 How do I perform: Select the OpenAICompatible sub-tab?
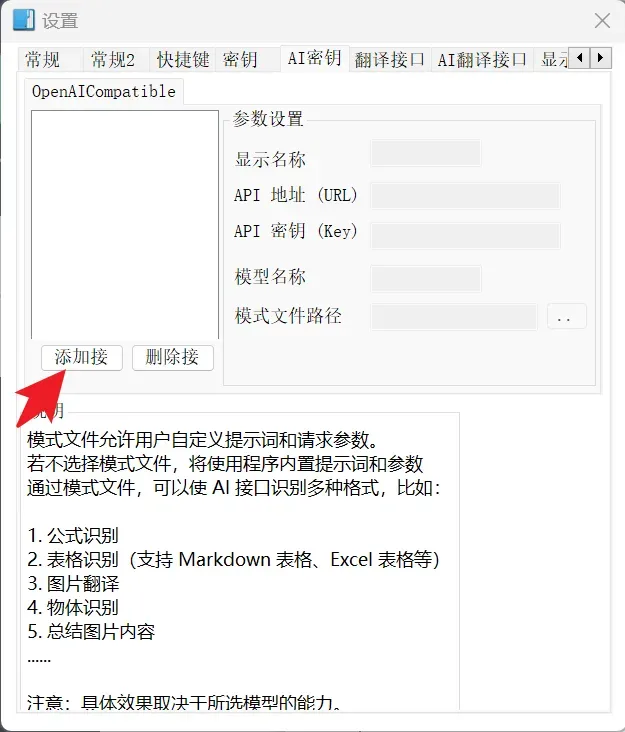pos(104,92)
